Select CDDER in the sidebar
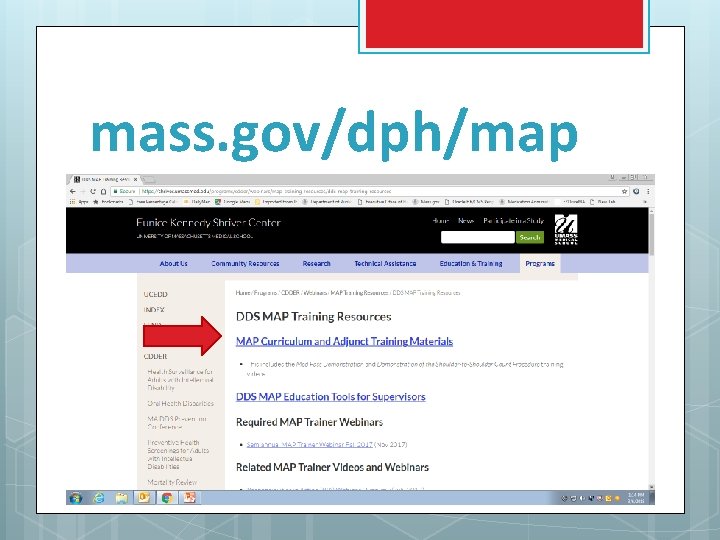 [x=155, y=356]
